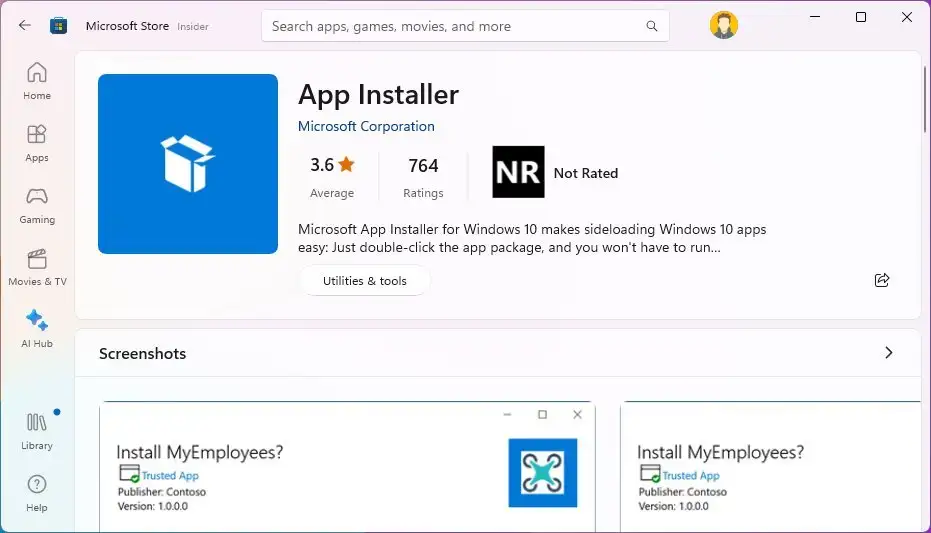The width and height of the screenshot is (931, 533).
Task: Click the orange rating star
Action: 346,164
